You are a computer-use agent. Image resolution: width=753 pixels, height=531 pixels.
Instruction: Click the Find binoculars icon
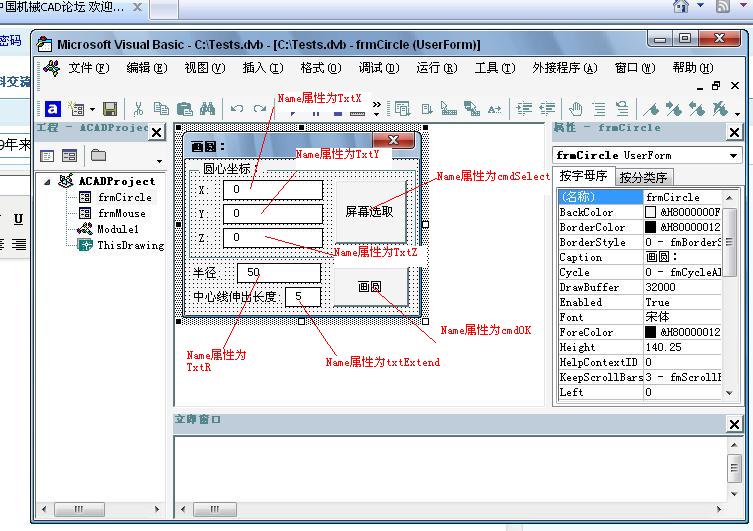208,109
